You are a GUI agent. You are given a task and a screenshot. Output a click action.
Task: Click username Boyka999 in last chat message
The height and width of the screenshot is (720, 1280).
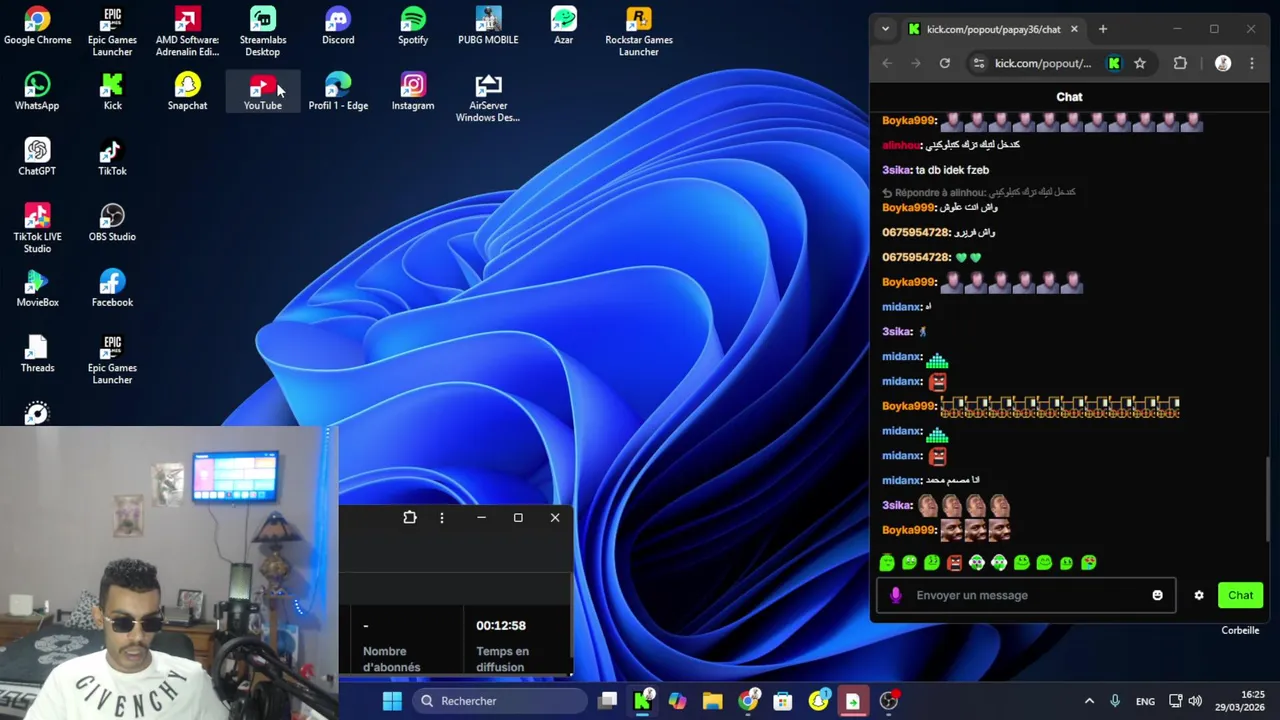[908, 530]
